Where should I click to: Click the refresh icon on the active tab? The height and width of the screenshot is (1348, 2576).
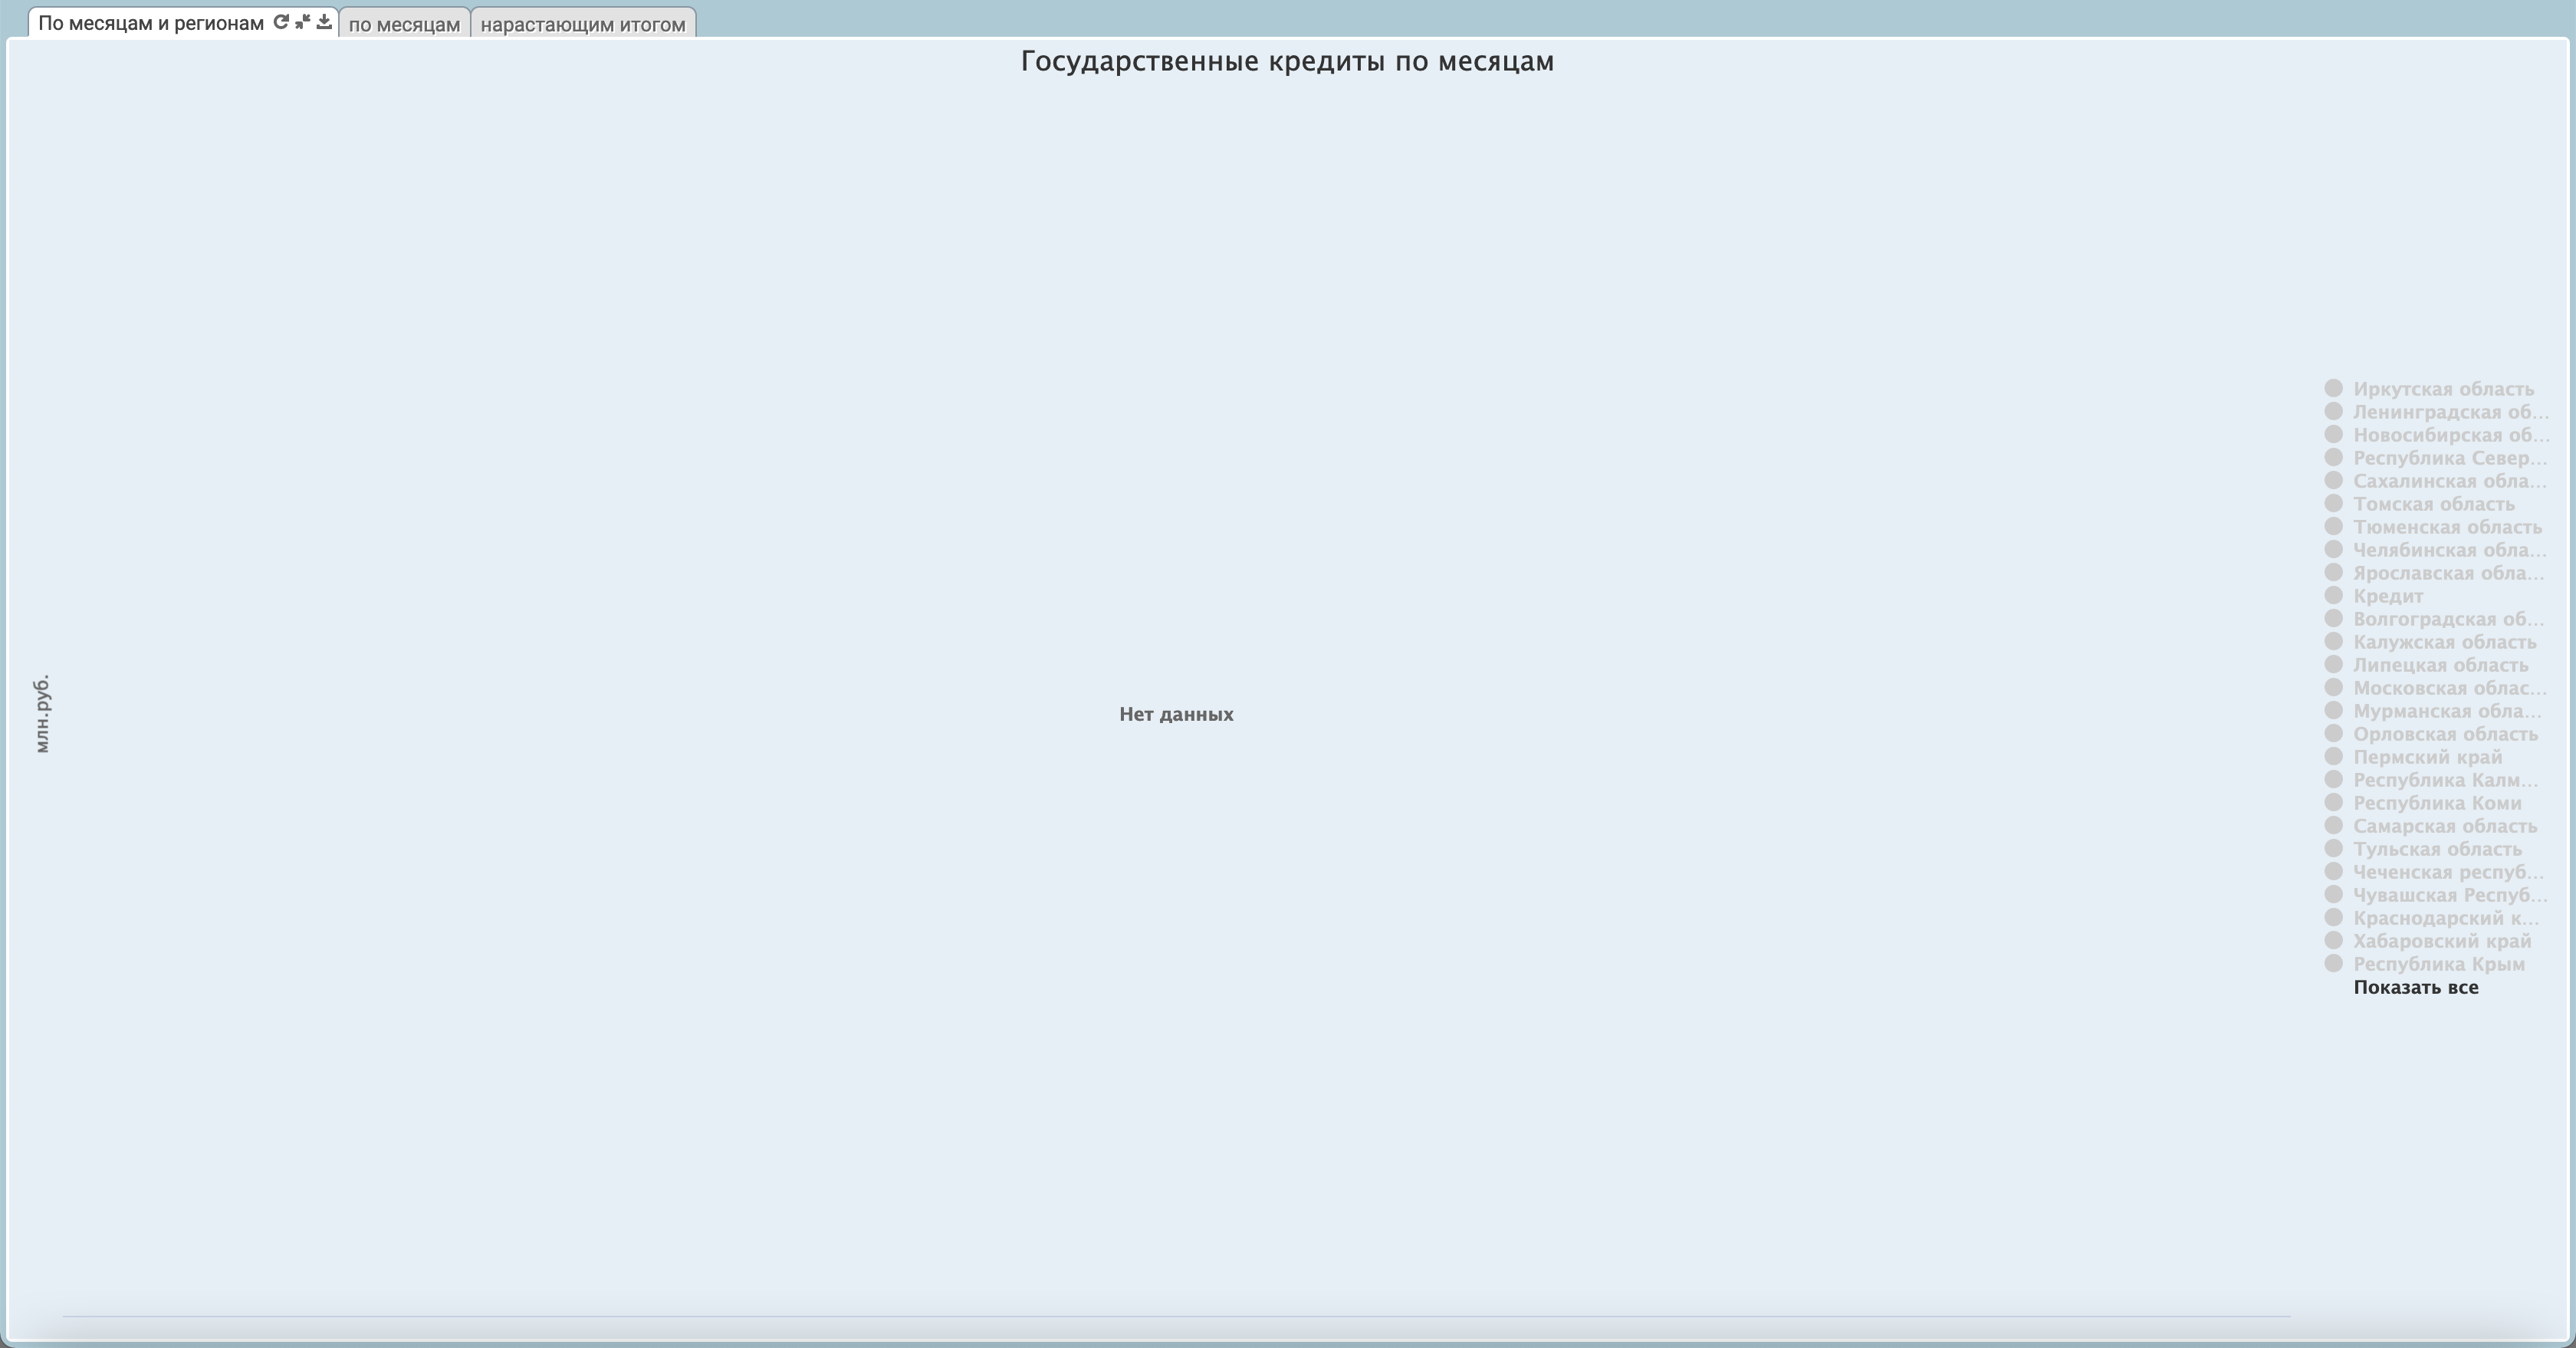(x=281, y=22)
